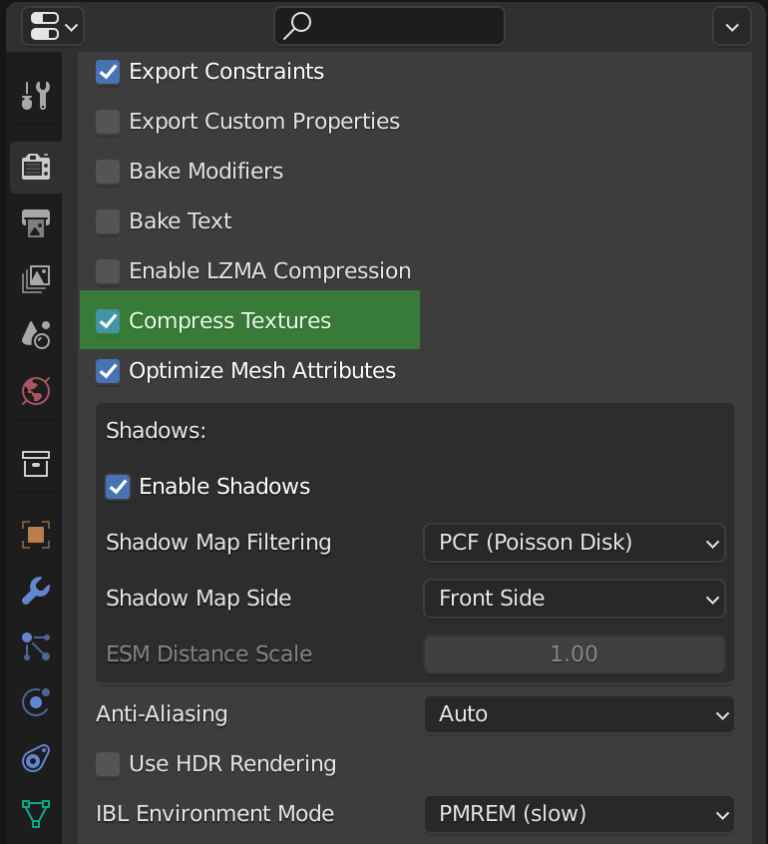Viewport: 768px width, 844px height.
Task: Open the Output properties printer icon
Action: (x=34, y=223)
